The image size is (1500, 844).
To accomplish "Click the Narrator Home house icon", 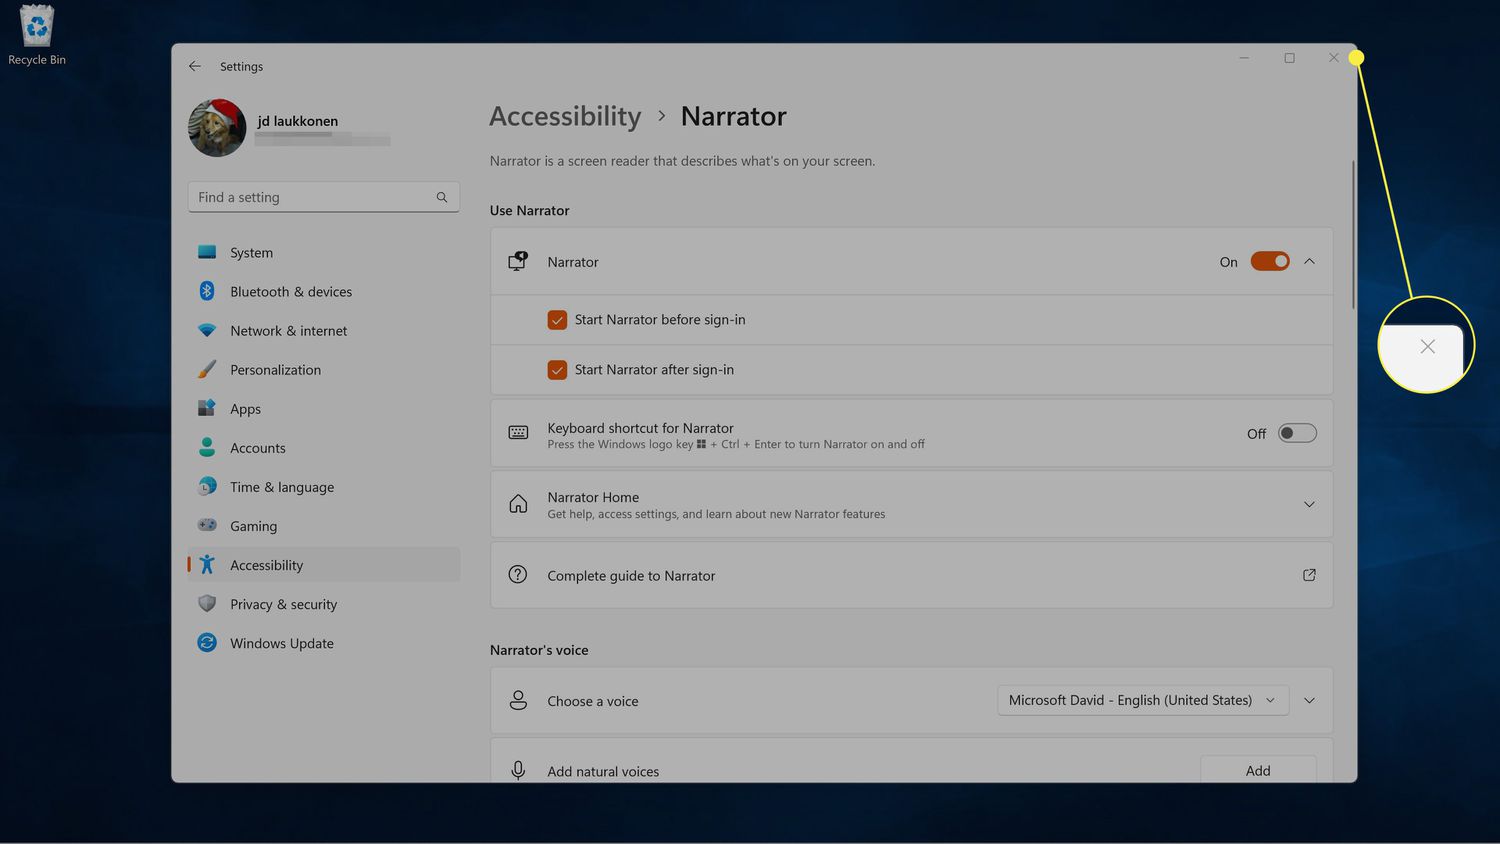I will (x=518, y=504).
